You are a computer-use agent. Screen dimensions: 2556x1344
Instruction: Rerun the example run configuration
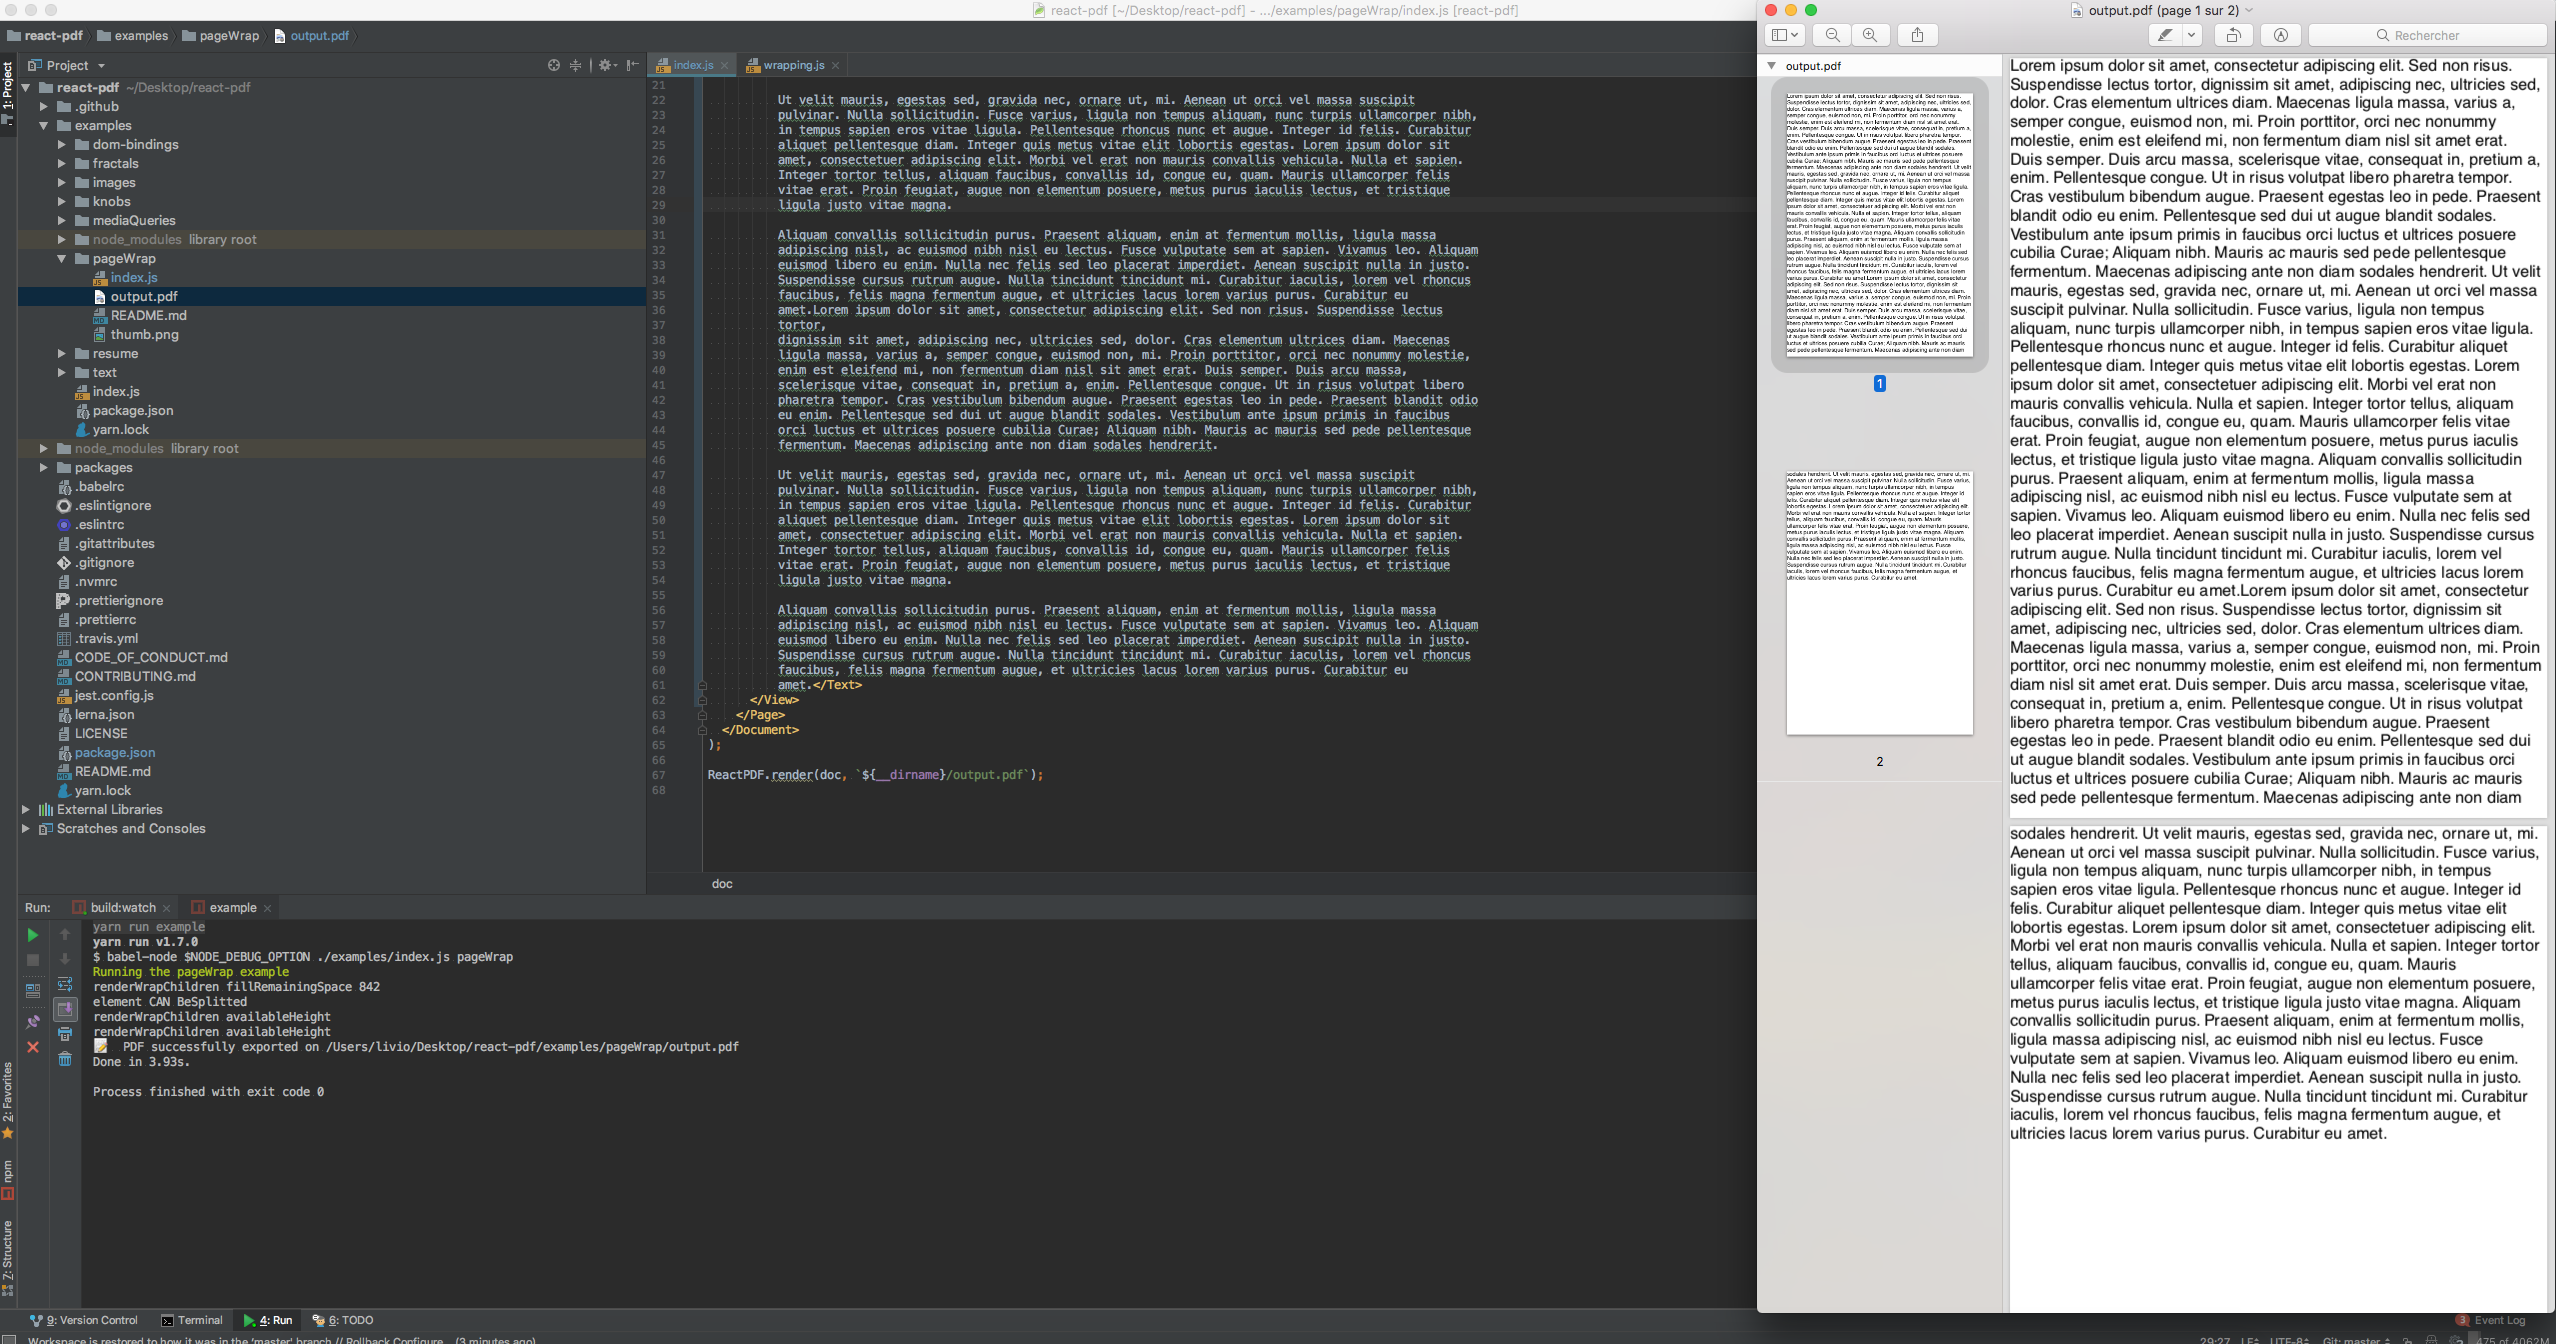[x=33, y=934]
